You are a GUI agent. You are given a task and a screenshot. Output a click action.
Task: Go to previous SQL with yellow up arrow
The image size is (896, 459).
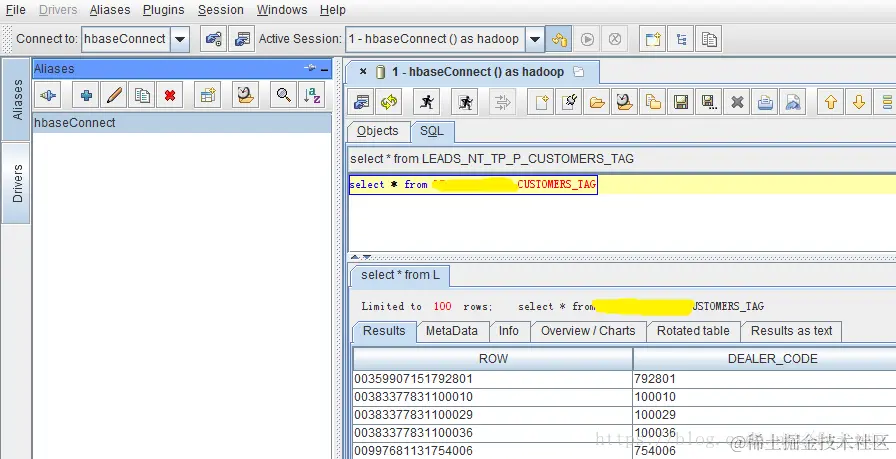[x=831, y=102]
